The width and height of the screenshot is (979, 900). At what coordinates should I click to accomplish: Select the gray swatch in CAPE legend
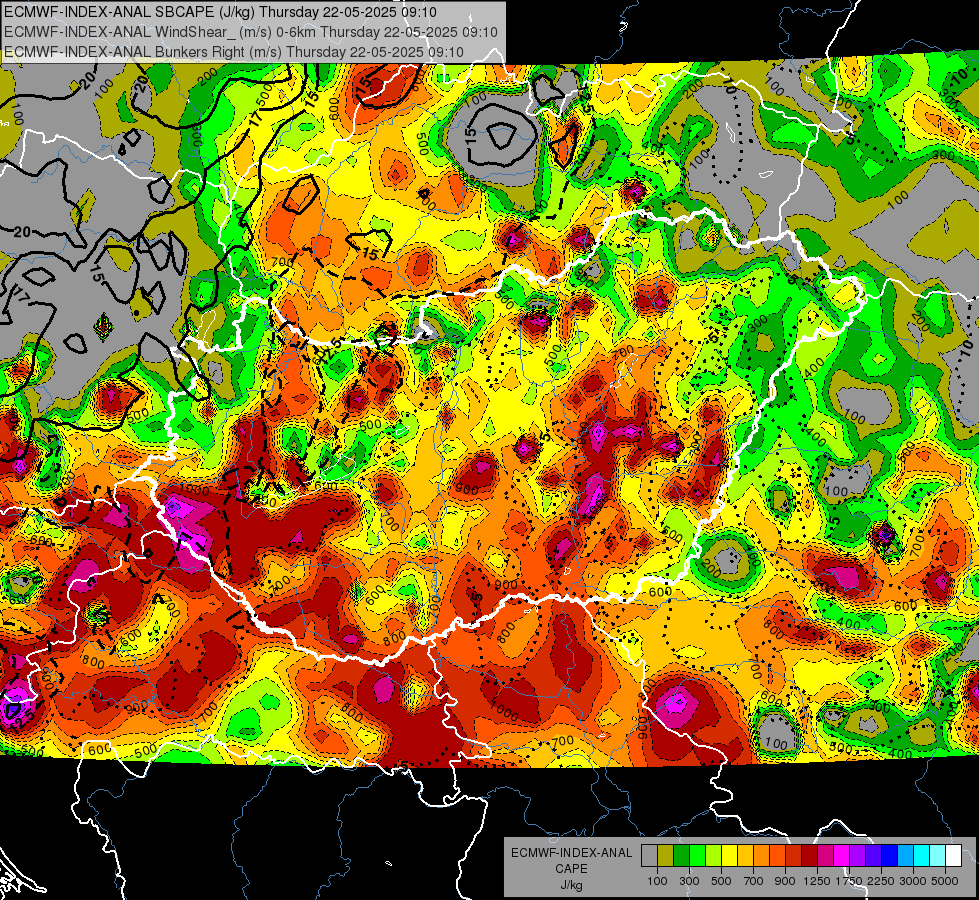tap(649, 856)
